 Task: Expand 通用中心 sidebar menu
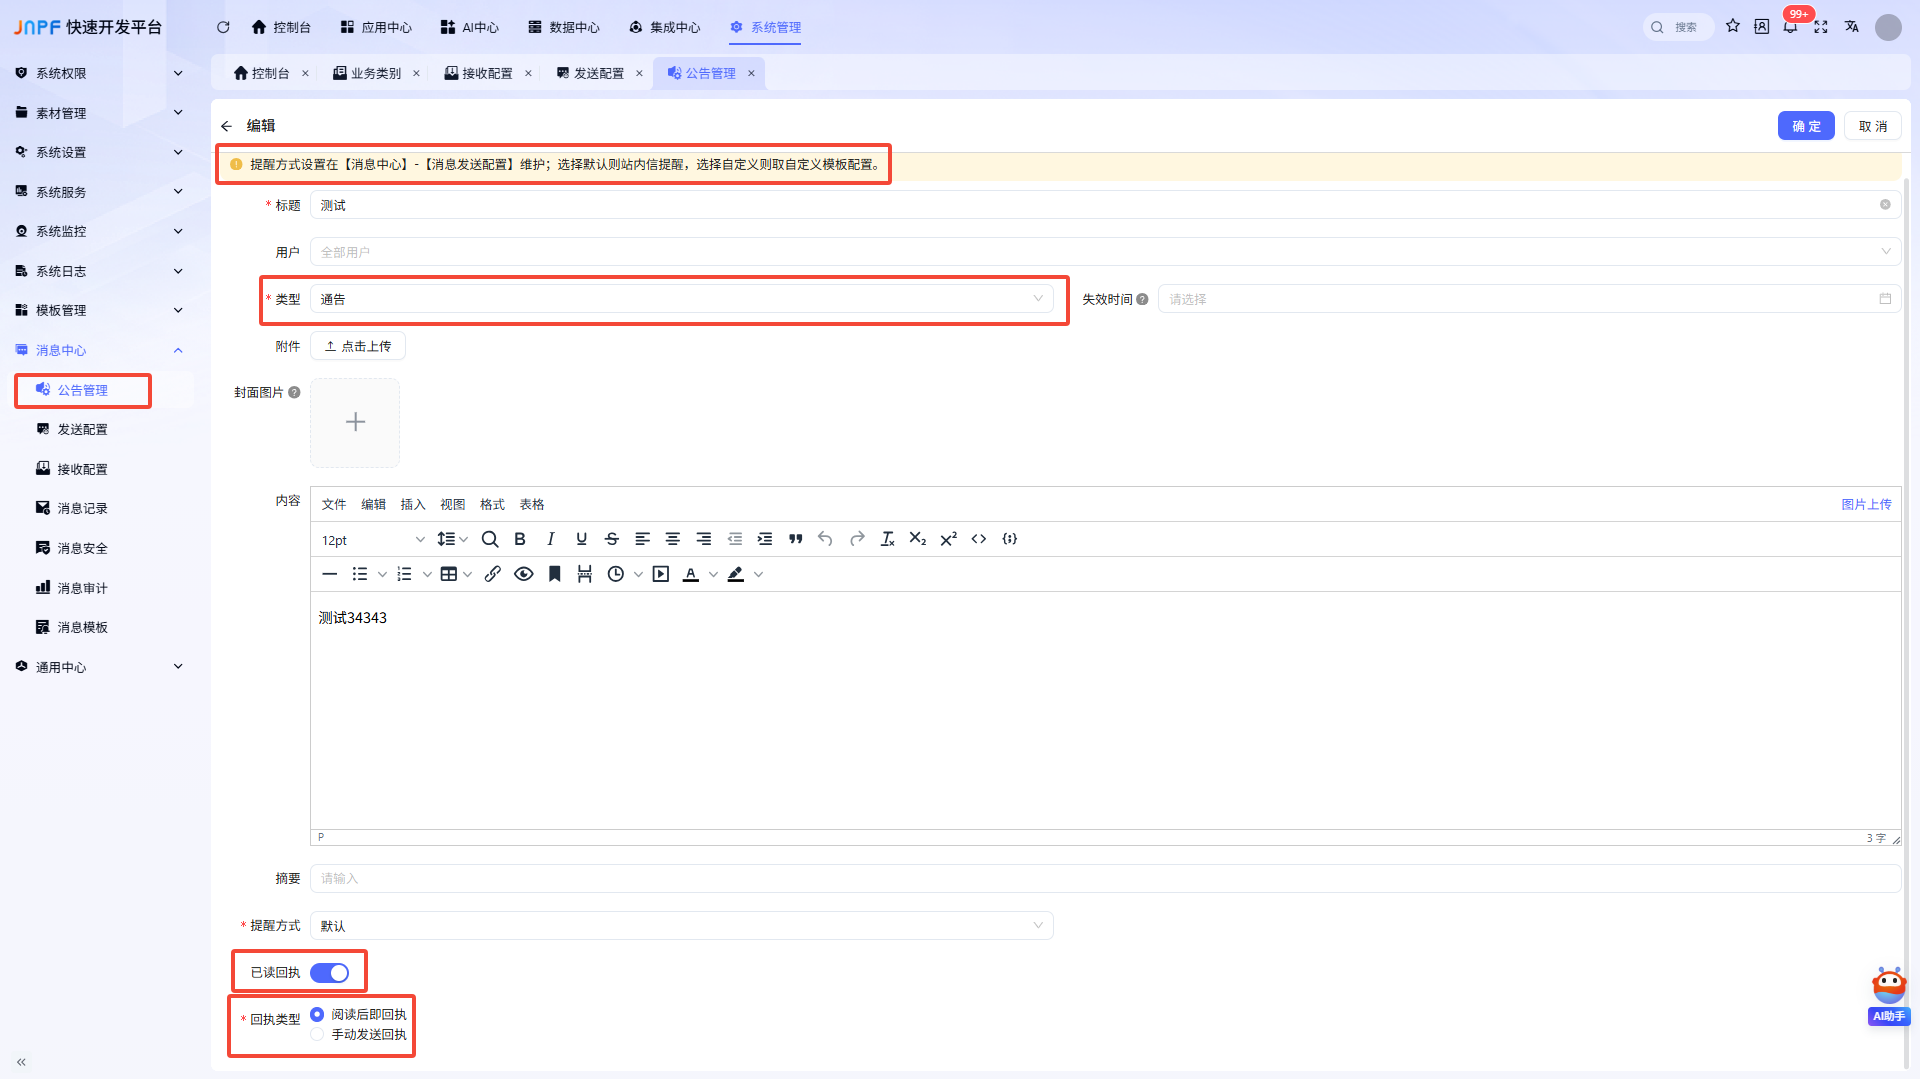[100, 667]
